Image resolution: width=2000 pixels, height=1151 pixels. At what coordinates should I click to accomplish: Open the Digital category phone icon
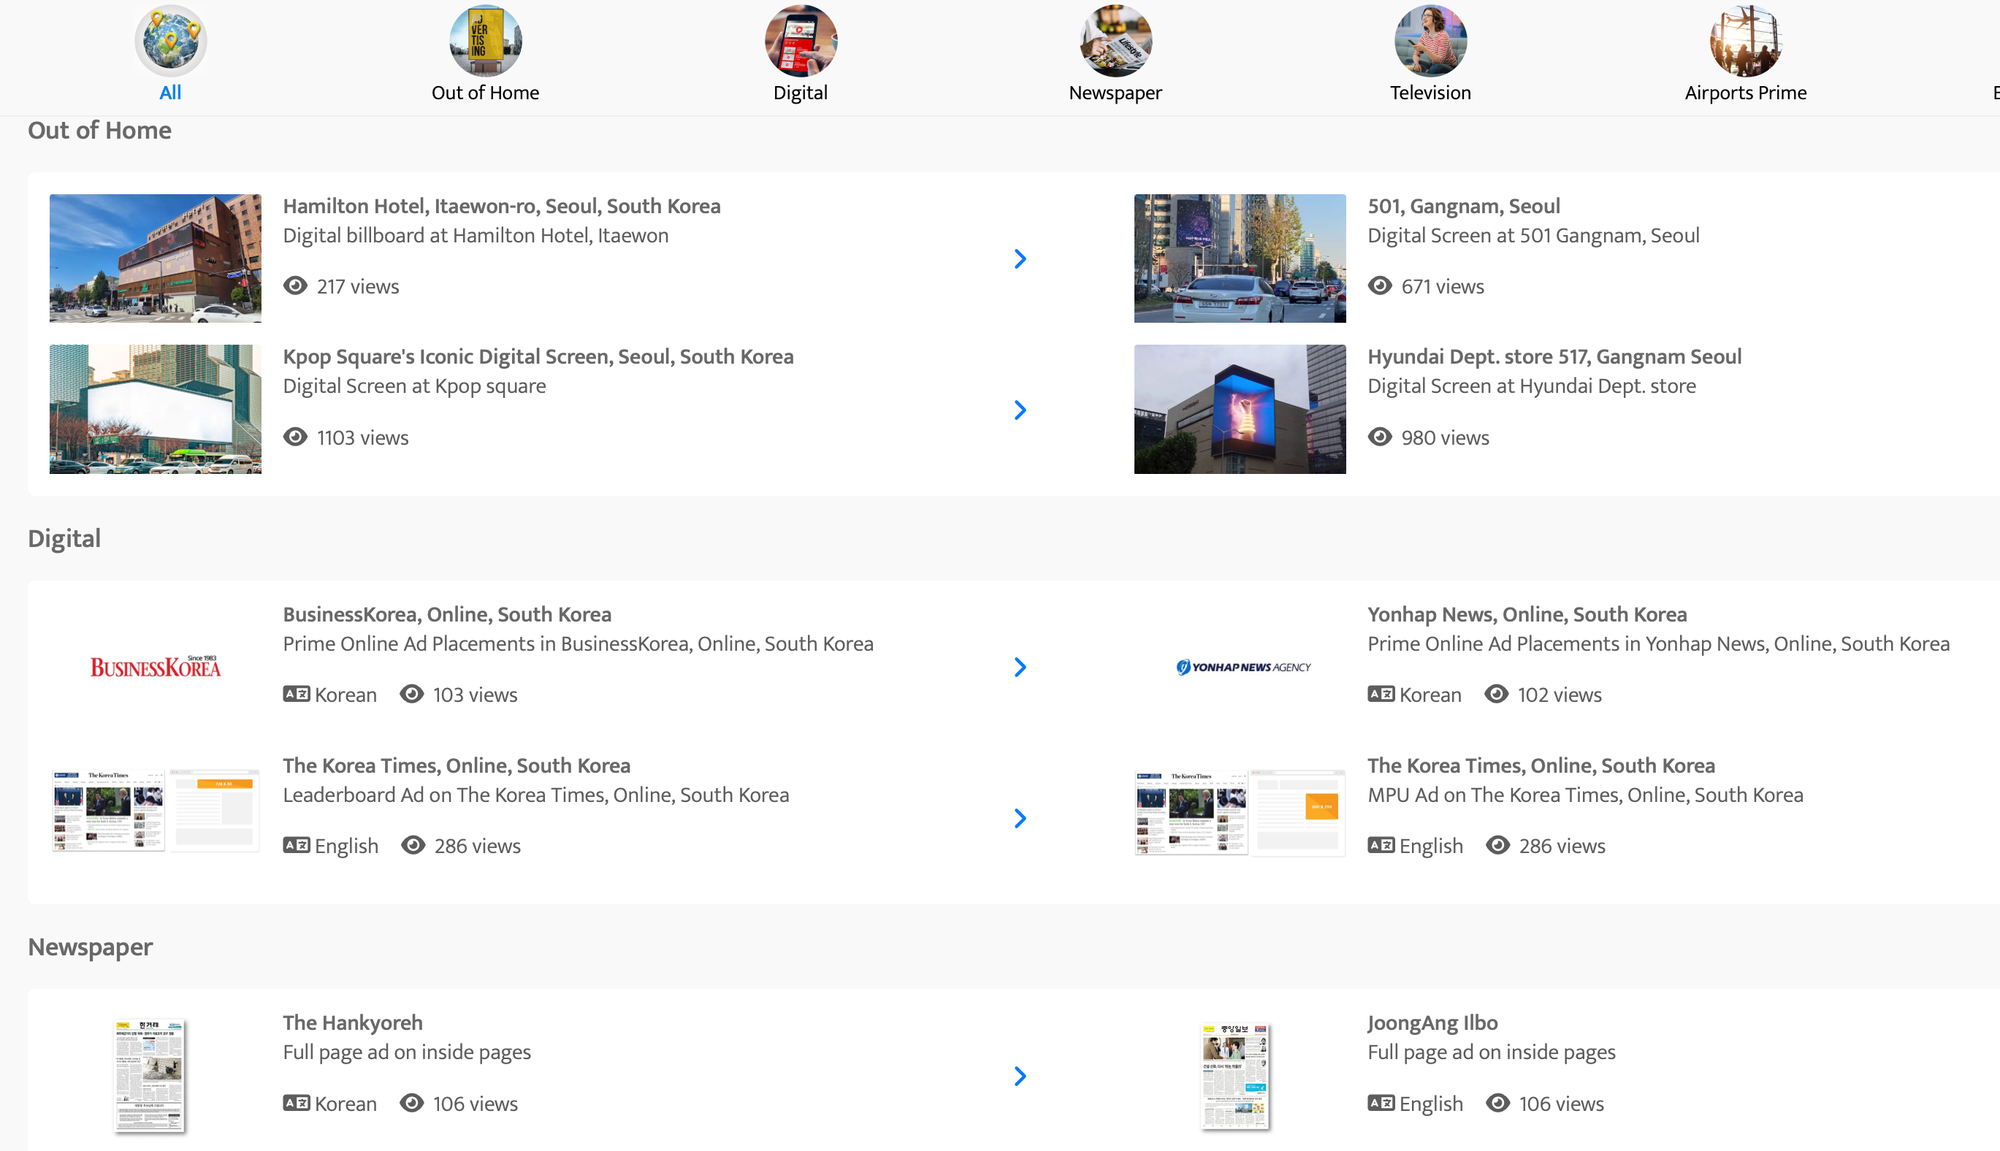(801, 41)
